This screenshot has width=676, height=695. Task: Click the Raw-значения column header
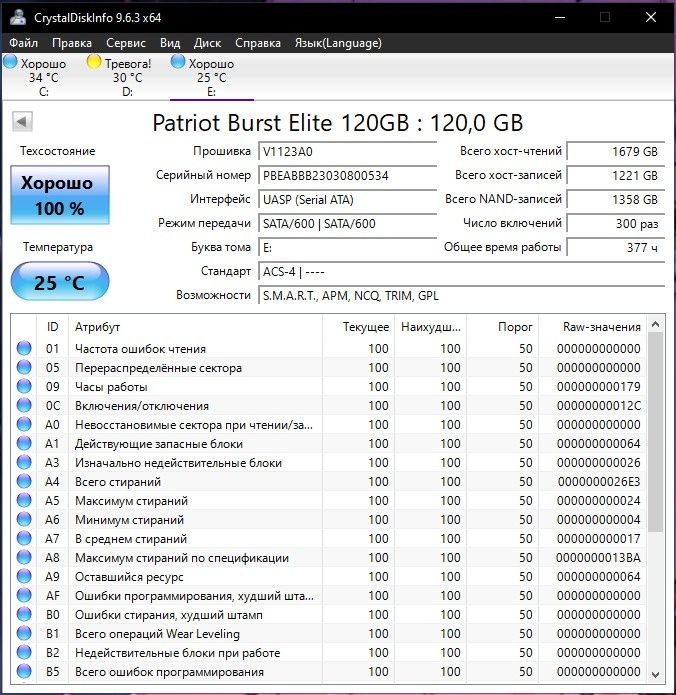click(x=592, y=327)
